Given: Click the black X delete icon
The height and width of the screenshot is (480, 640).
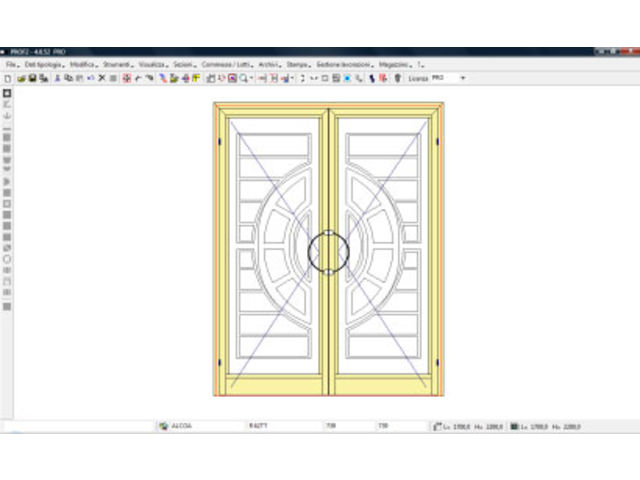Looking at the screenshot, I should pyautogui.click(x=102, y=78).
